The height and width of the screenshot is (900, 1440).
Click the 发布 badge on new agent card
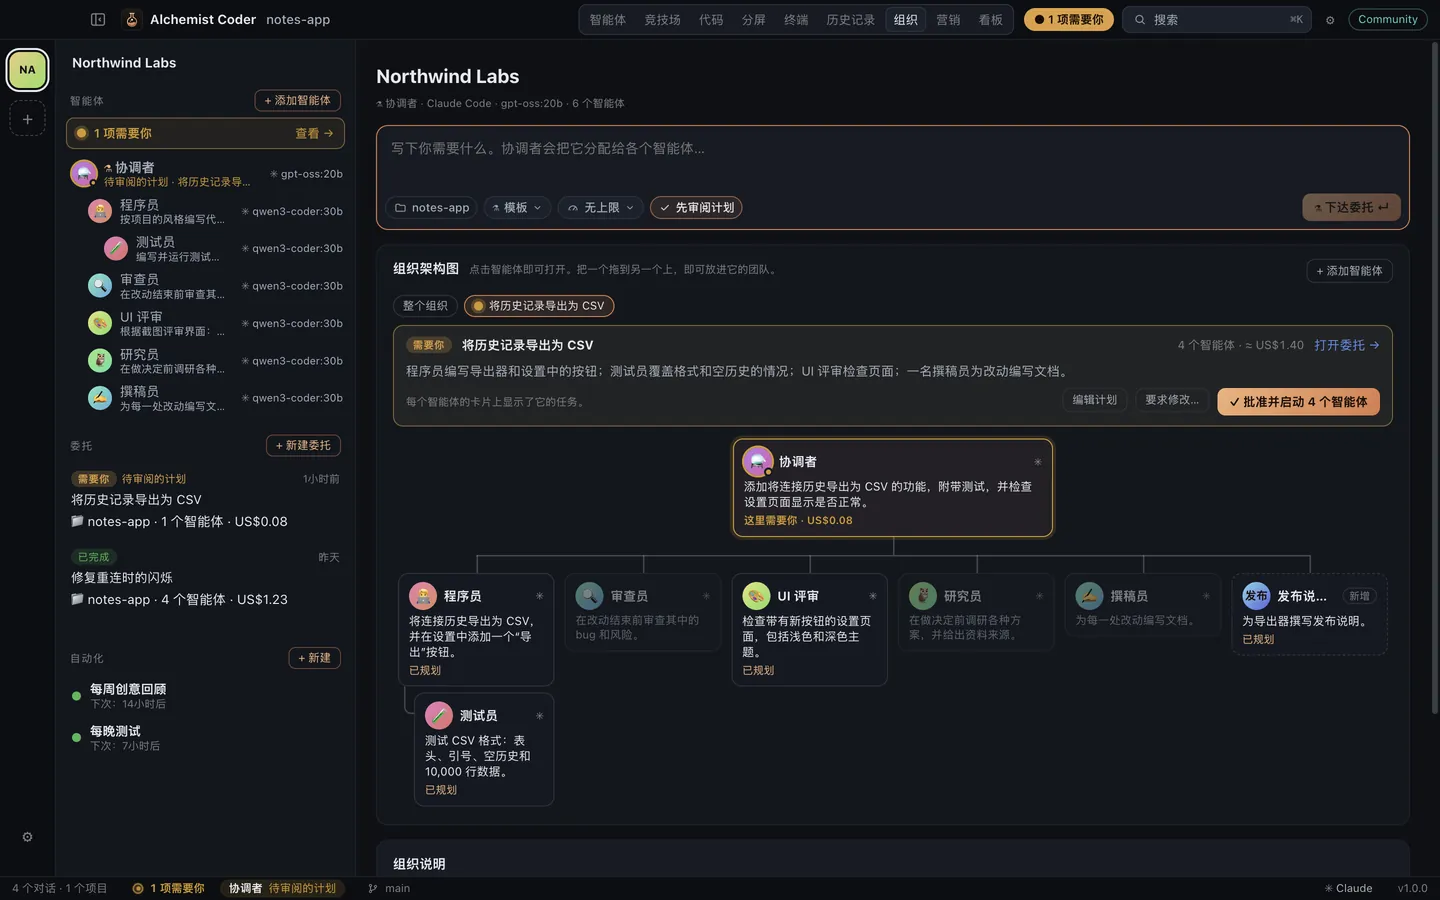1256,596
